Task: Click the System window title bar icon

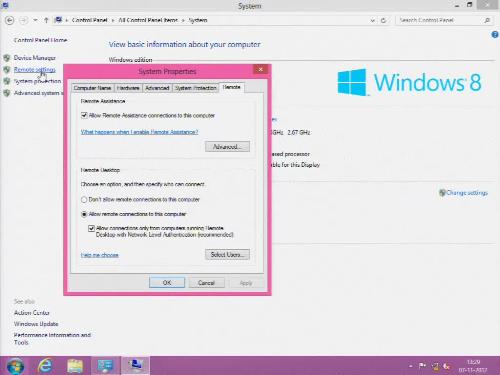Action: (5, 5)
